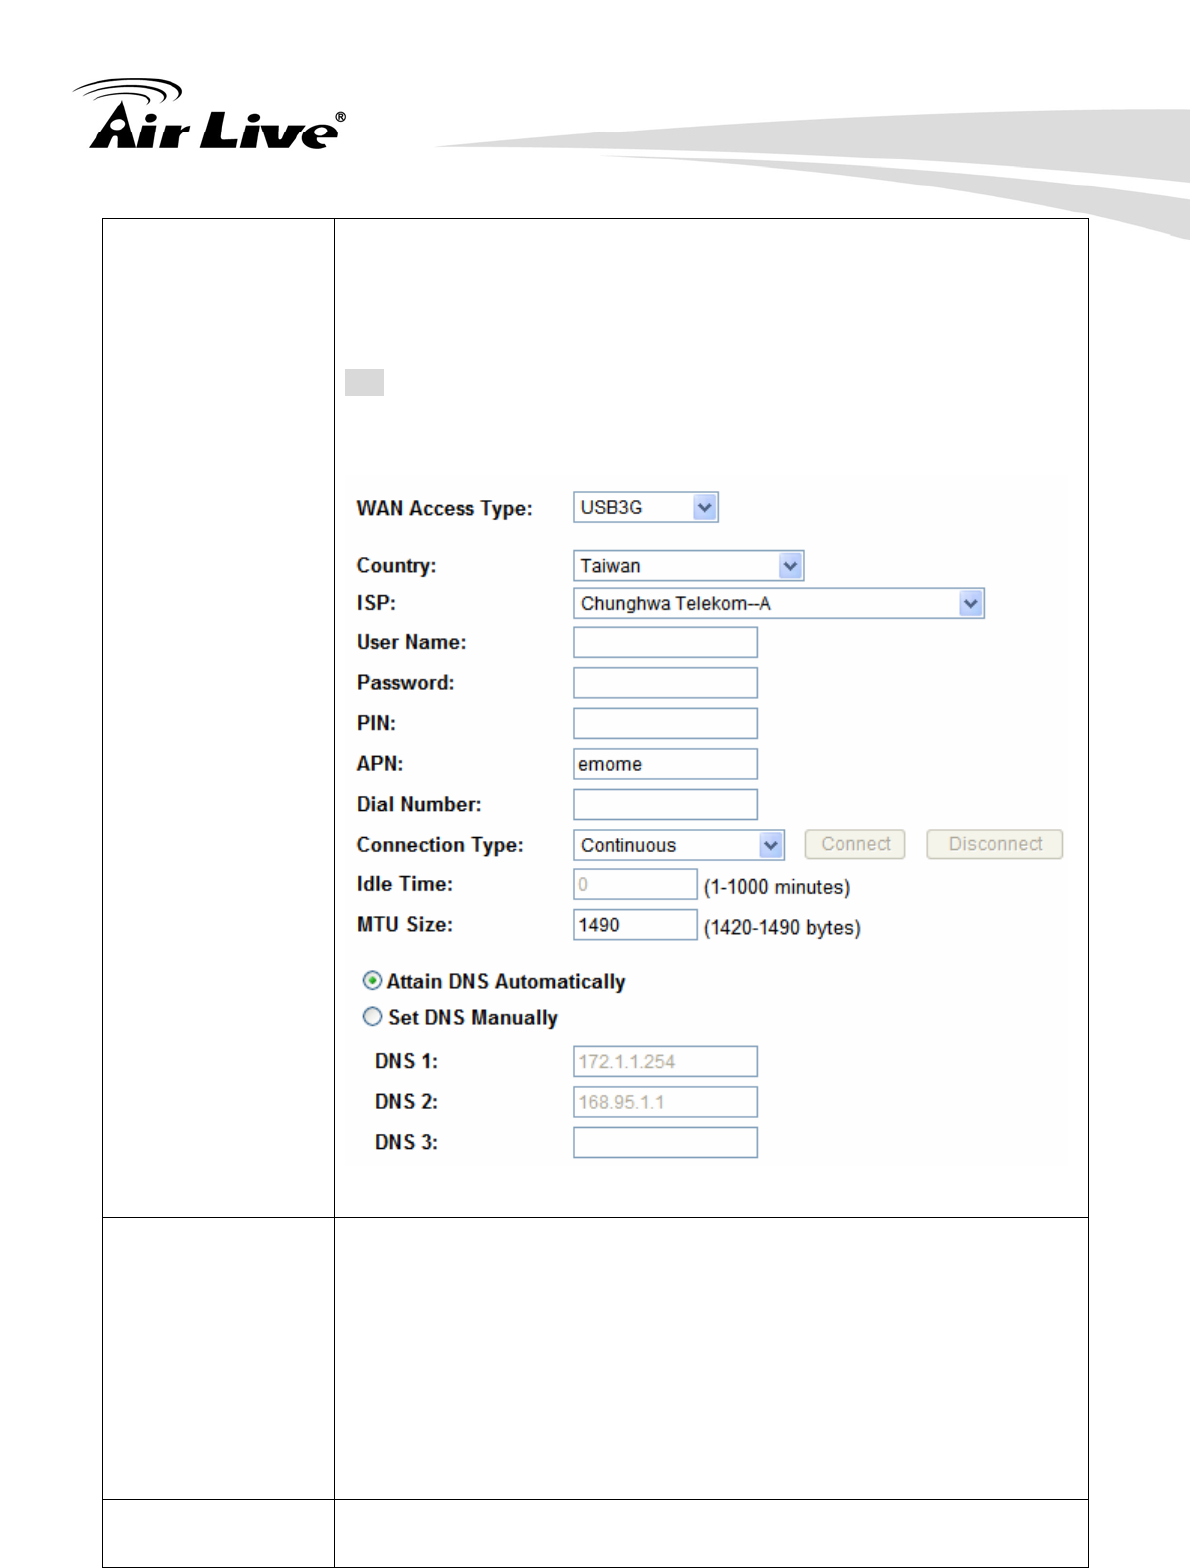Screen dimensions: 1190x1568
Task: Open the ISP dropdown showing Chunghwa Telekom--A
Action: pyautogui.click(x=779, y=603)
